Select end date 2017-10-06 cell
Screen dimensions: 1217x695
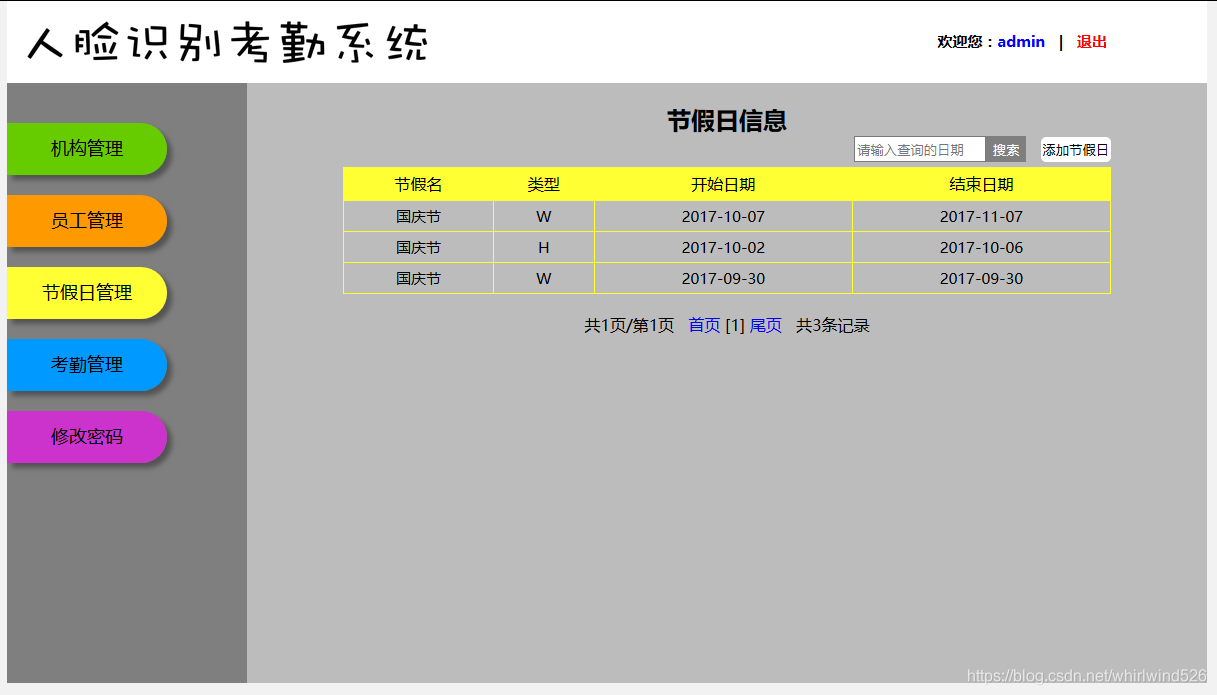pyautogui.click(x=982, y=248)
